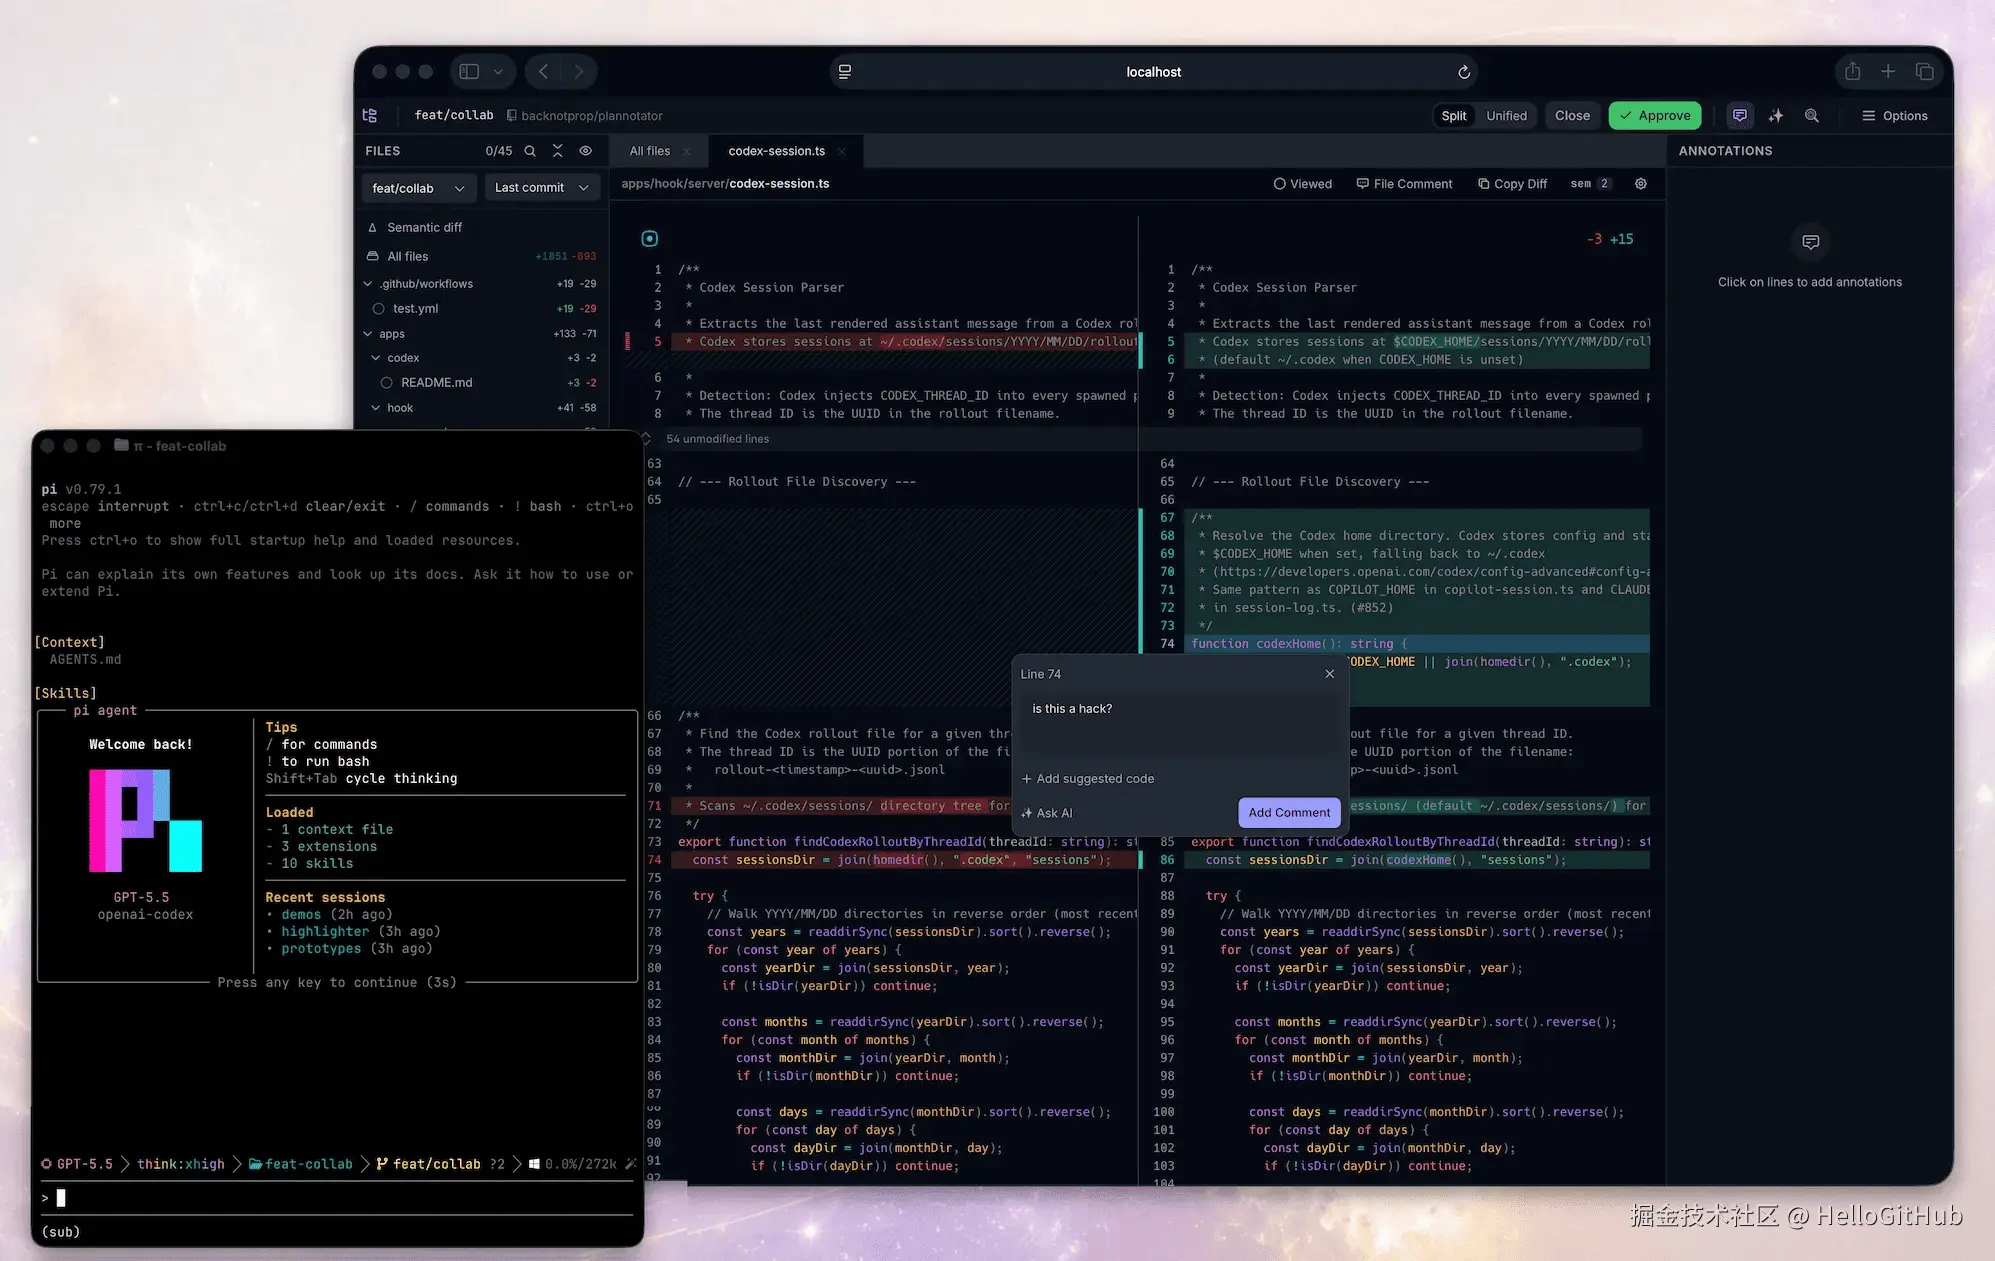This screenshot has width=1995, height=1261.
Task: Open the AI sparkle assistant icon
Action: click(1776, 116)
